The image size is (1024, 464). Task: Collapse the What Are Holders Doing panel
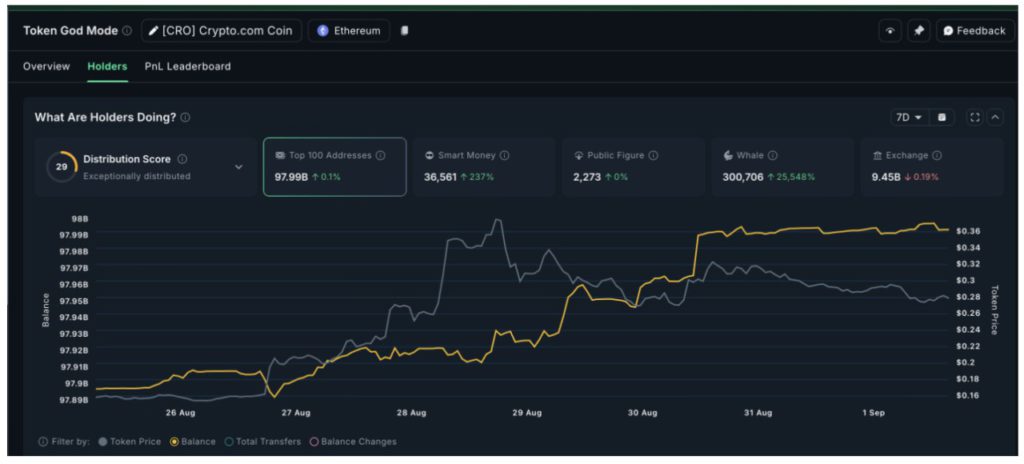pos(995,117)
